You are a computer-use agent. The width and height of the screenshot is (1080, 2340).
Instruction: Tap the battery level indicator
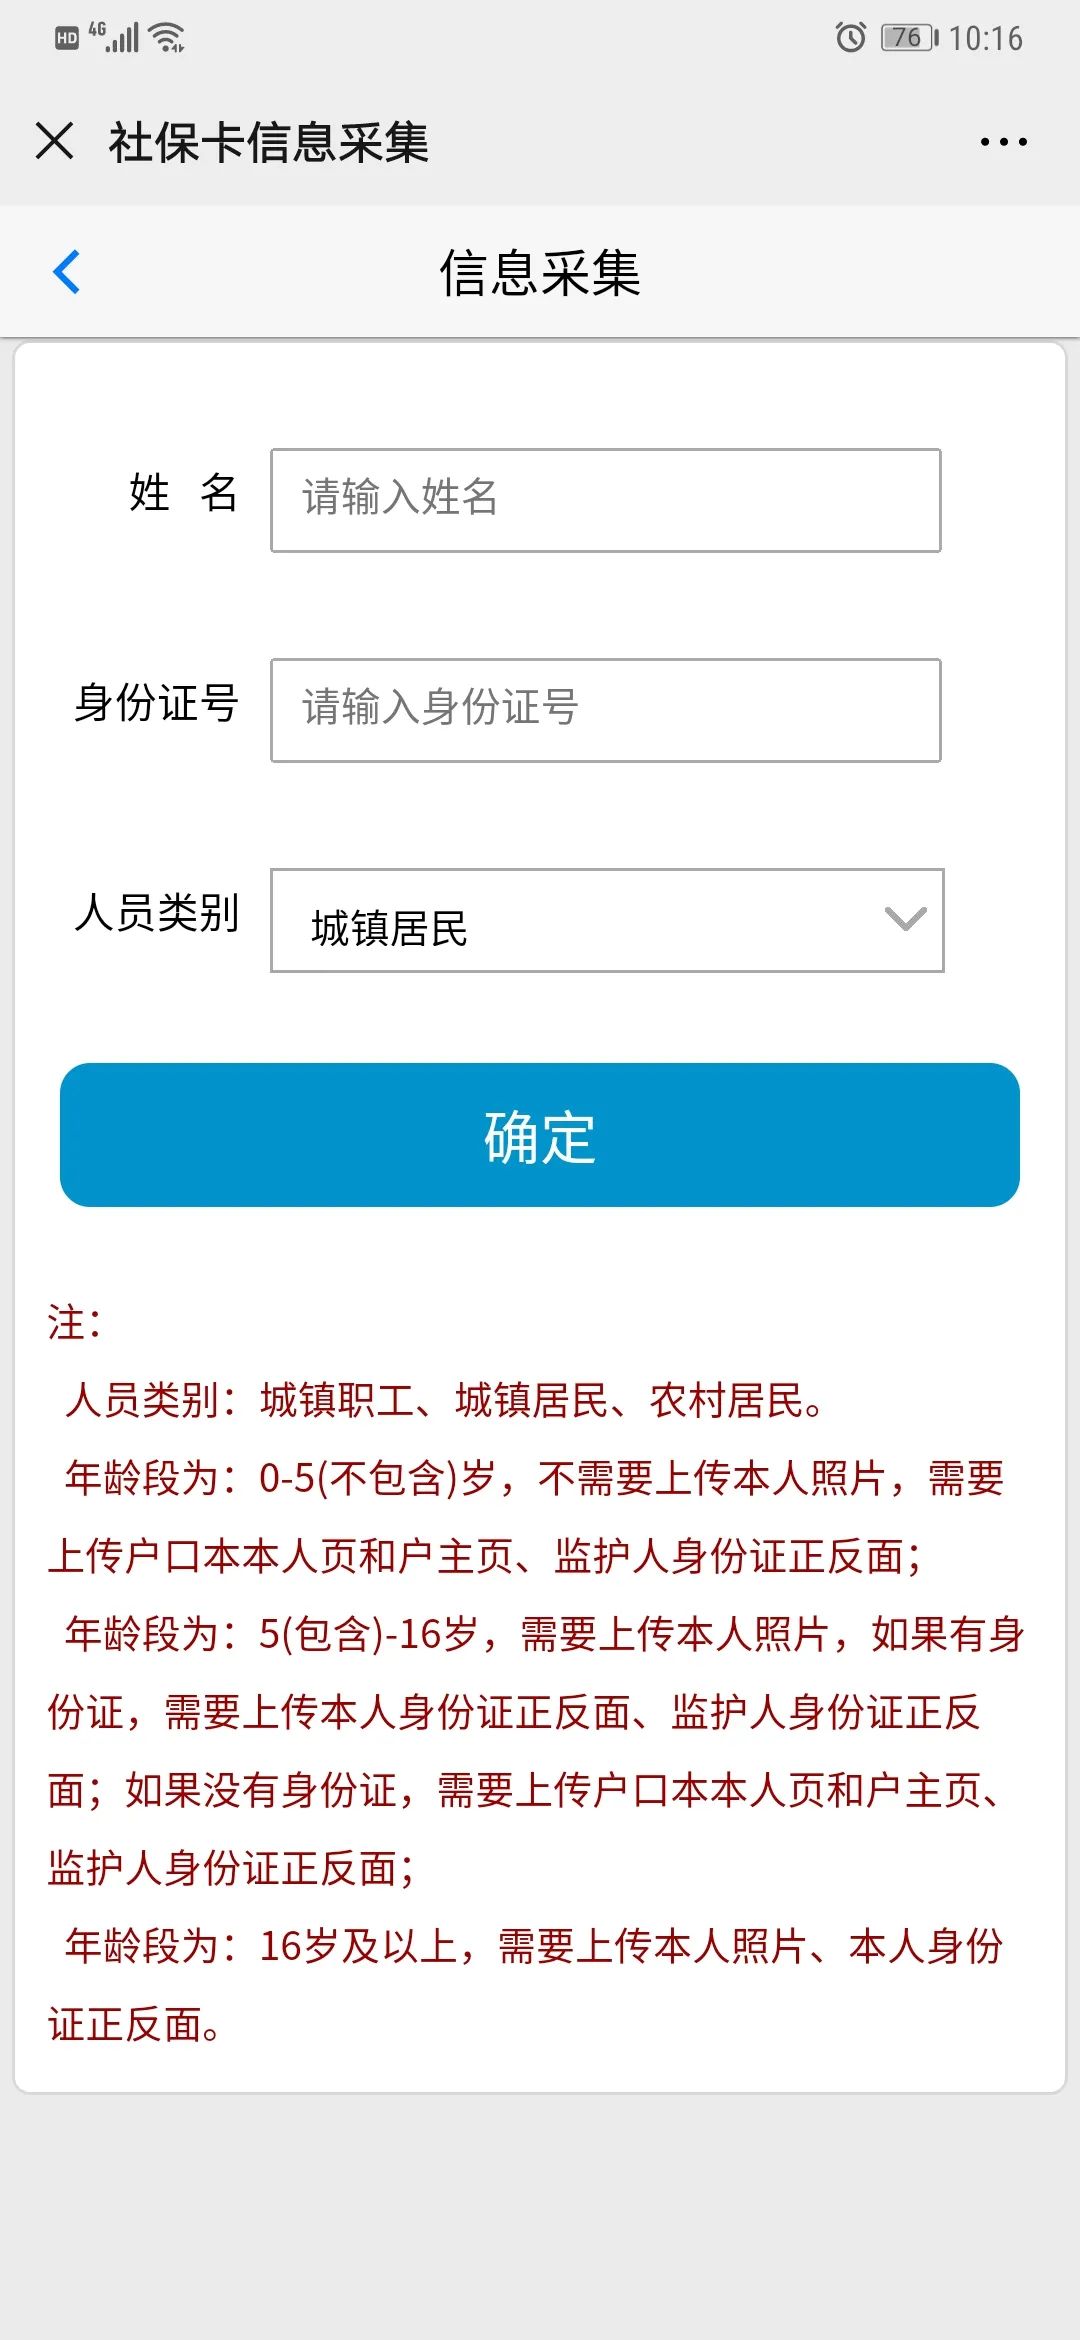pos(909,38)
